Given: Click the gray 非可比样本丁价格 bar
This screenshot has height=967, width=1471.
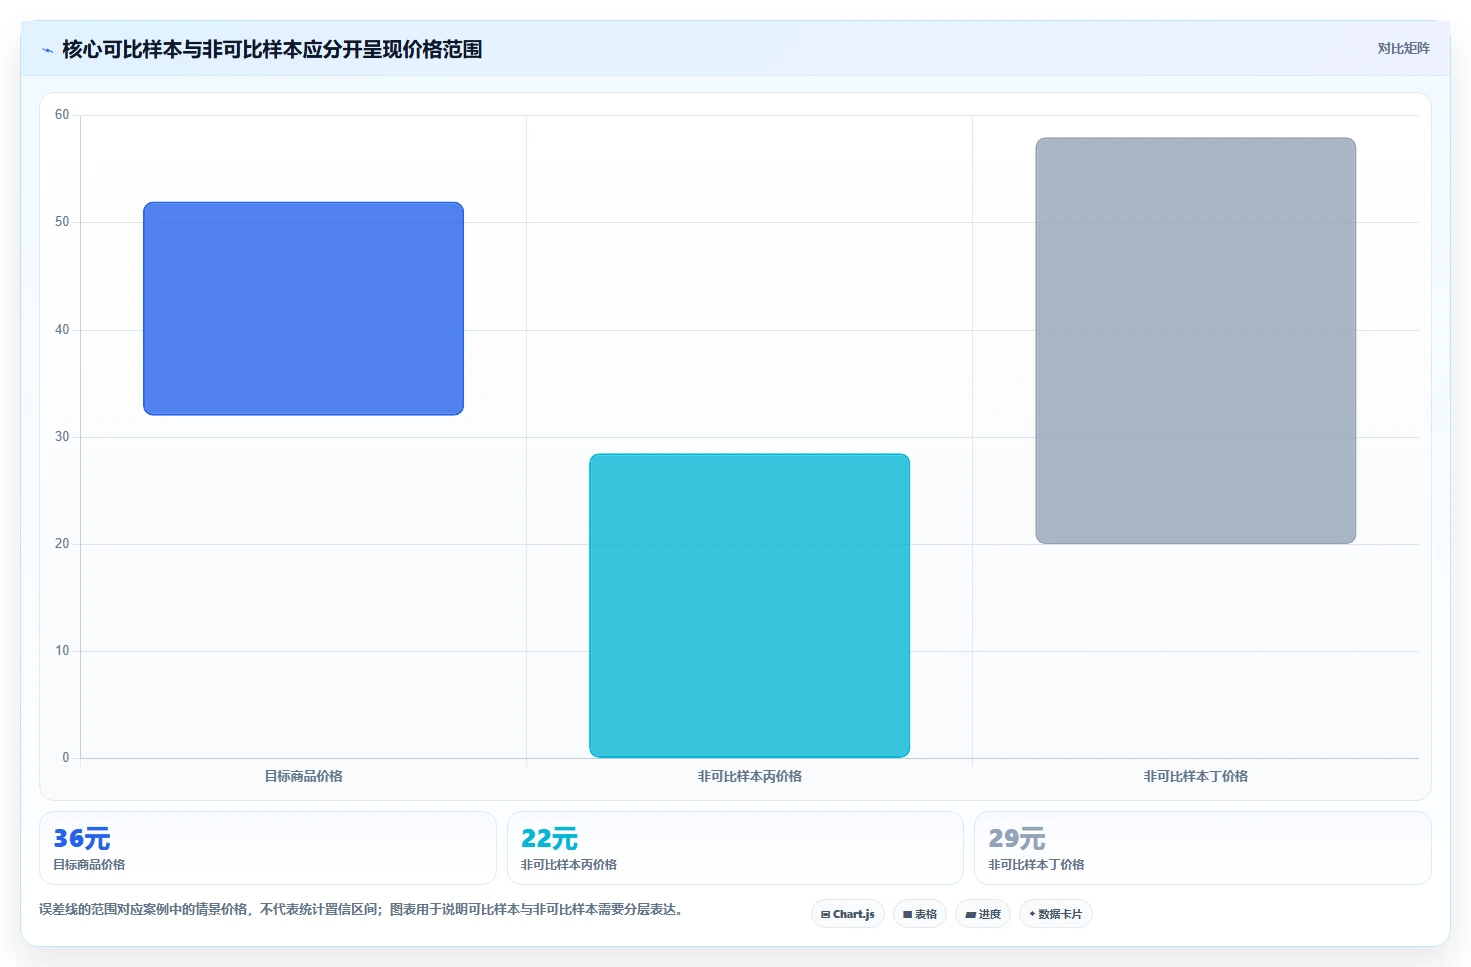Looking at the screenshot, I should pyautogui.click(x=1195, y=341).
